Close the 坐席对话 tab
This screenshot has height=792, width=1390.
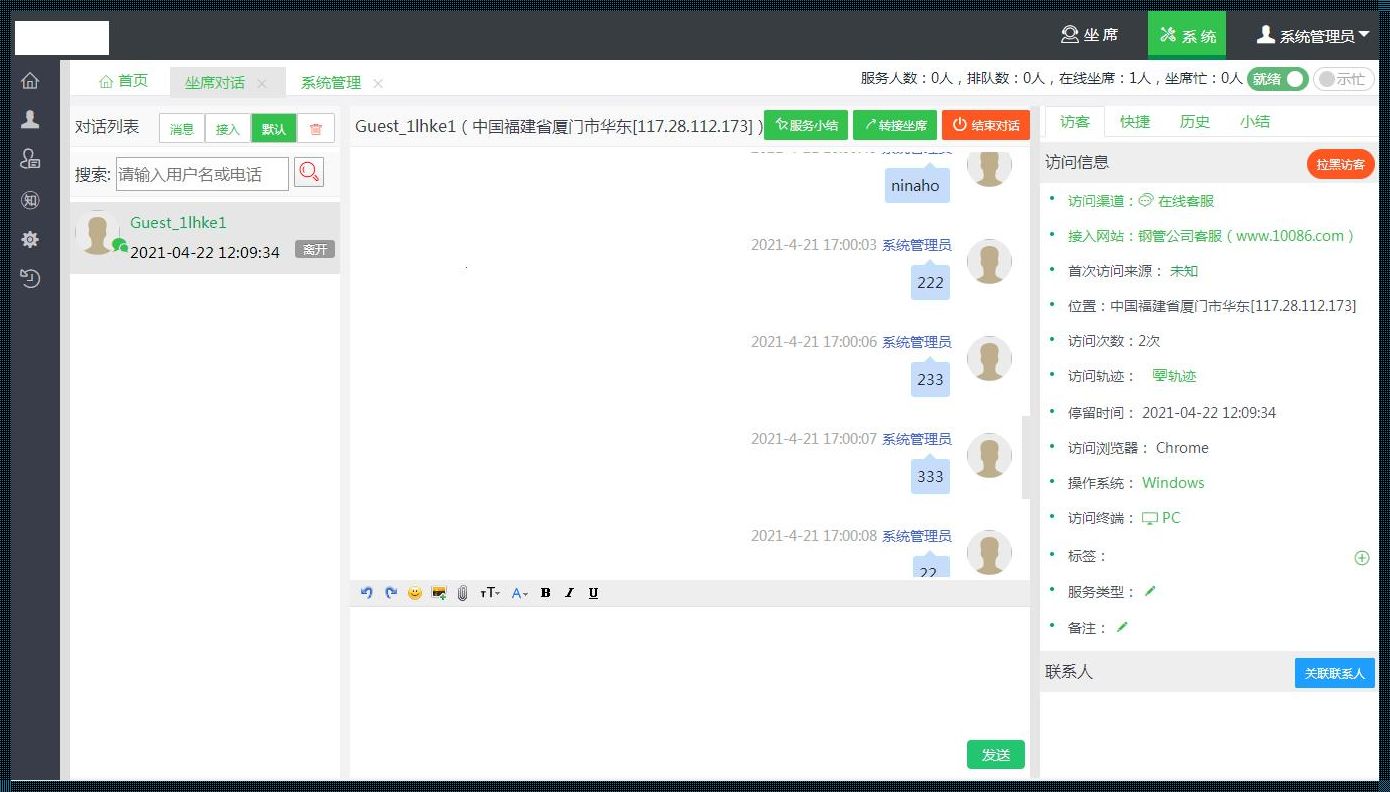[262, 83]
